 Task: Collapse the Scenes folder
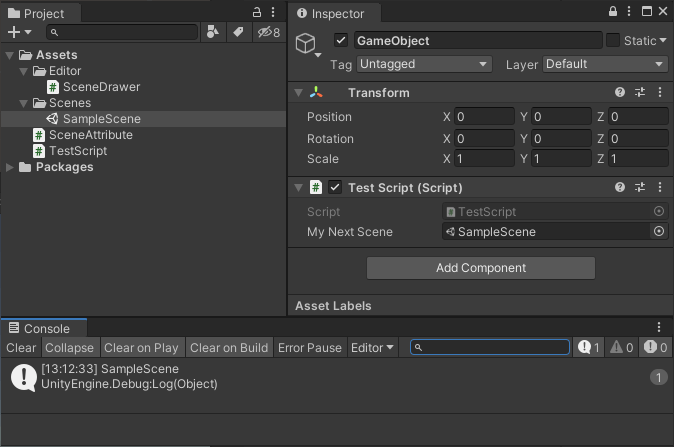[x=24, y=103]
